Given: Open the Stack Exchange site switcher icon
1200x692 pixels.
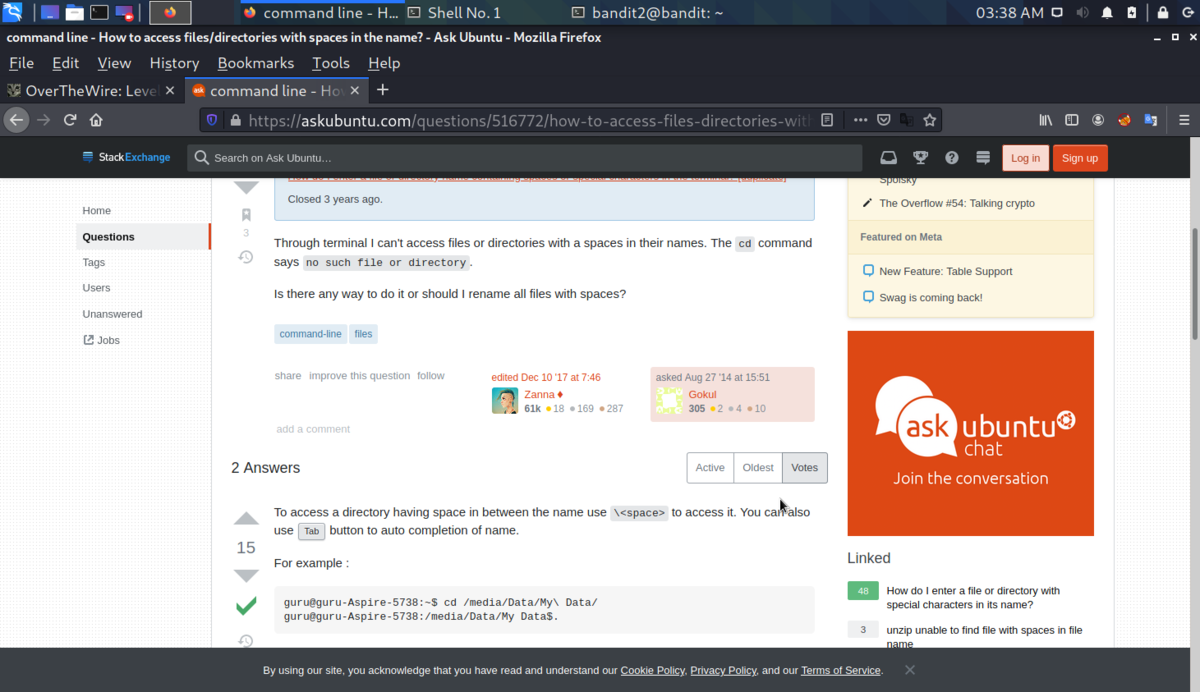Looking at the screenshot, I should [983, 158].
